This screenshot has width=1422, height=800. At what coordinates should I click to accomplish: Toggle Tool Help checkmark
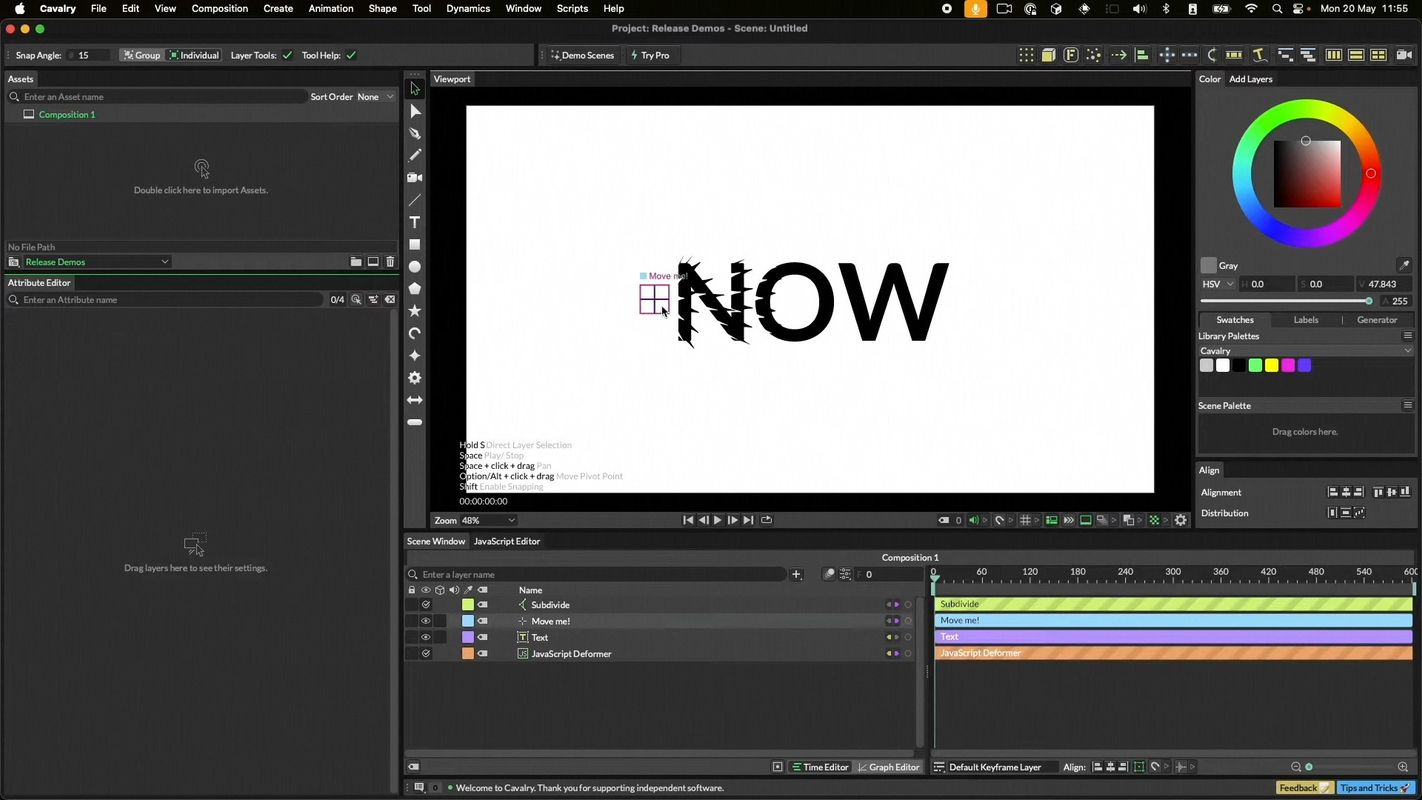point(351,55)
